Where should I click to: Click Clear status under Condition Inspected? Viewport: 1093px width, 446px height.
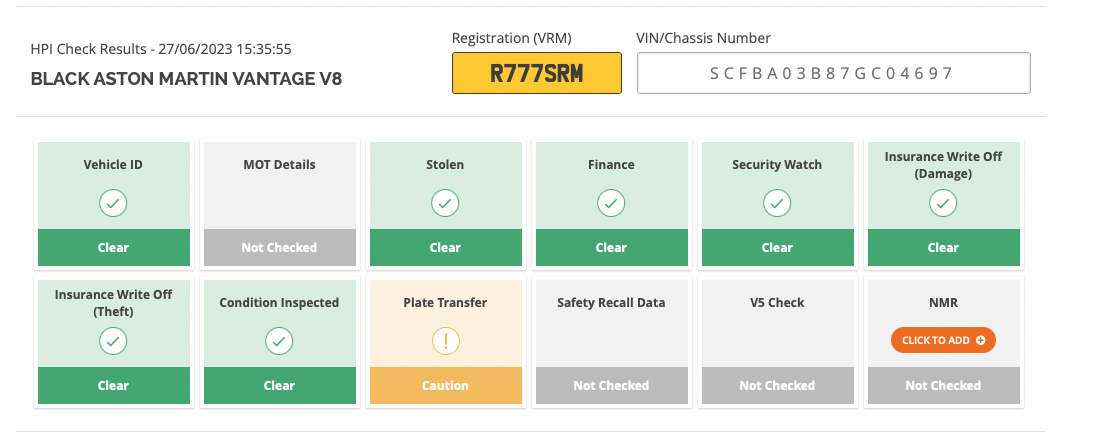(280, 385)
